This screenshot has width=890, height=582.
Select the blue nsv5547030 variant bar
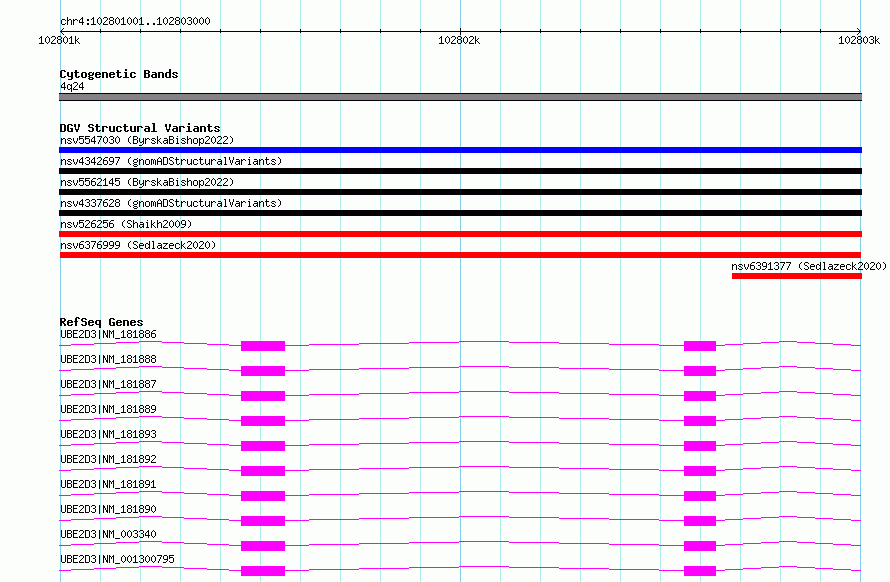point(460,150)
